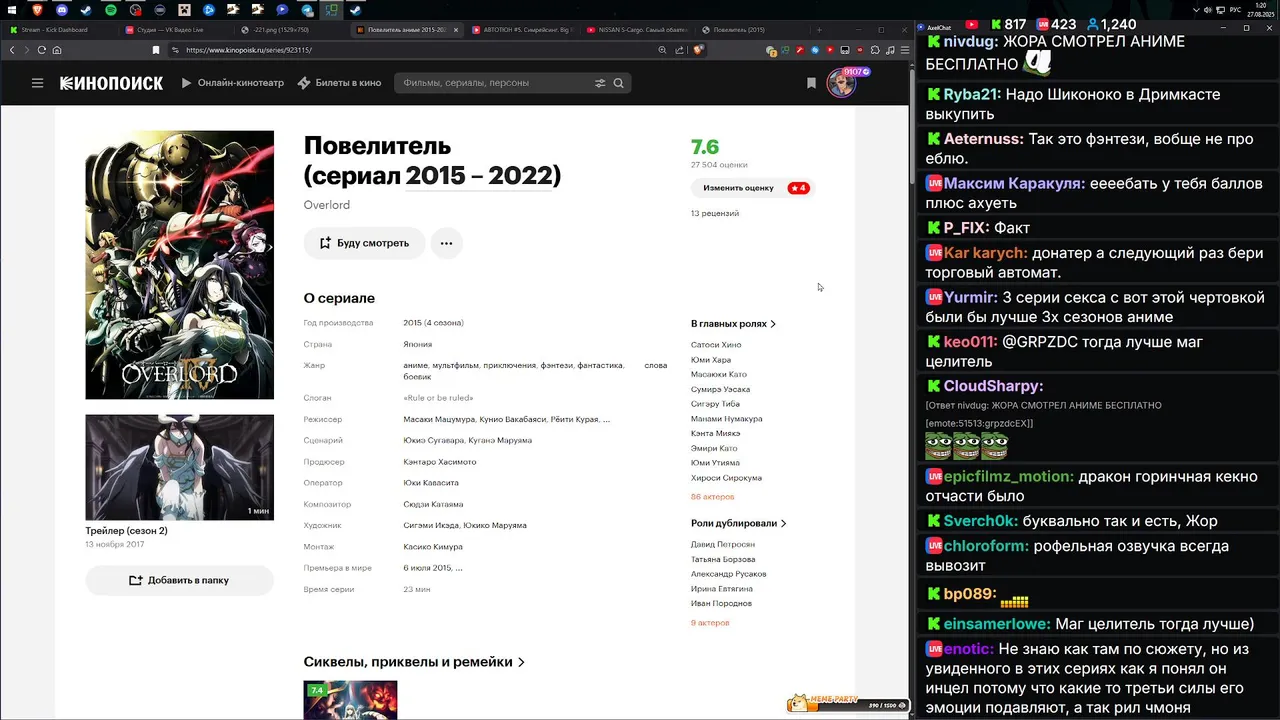Viewport: 1280px width, 720px height.
Task: Click the music note media icon
Action: coord(890,50)
